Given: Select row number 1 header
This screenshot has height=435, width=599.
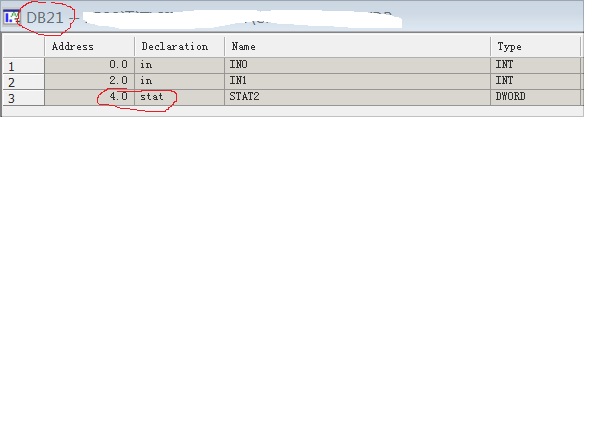Looking at the screenshot, I should click(23, 66).
